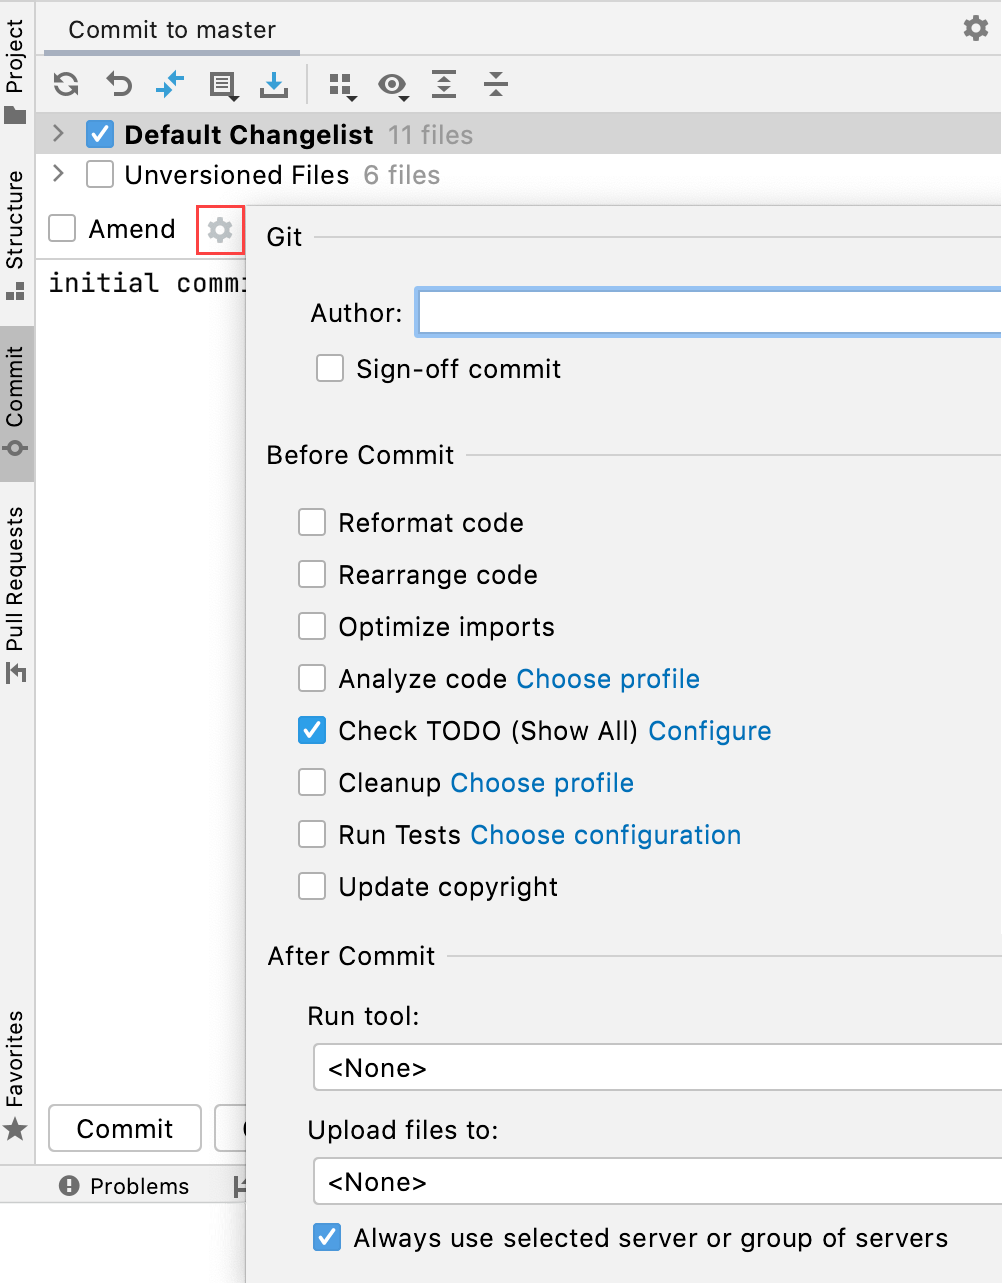The width and height of the screenshot is (1002, 1283).
Task: Expand all file groups in changes tree
Action: coord(444,85)
